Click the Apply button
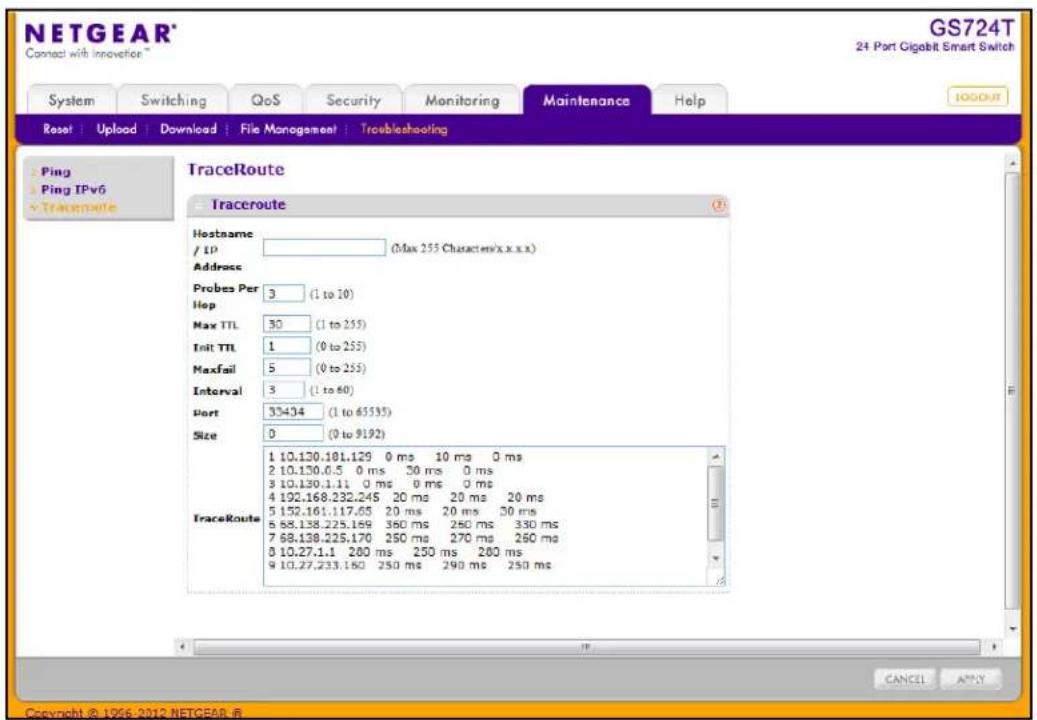This screenshot has height=720, width=1037. click(x=971, y=679)
